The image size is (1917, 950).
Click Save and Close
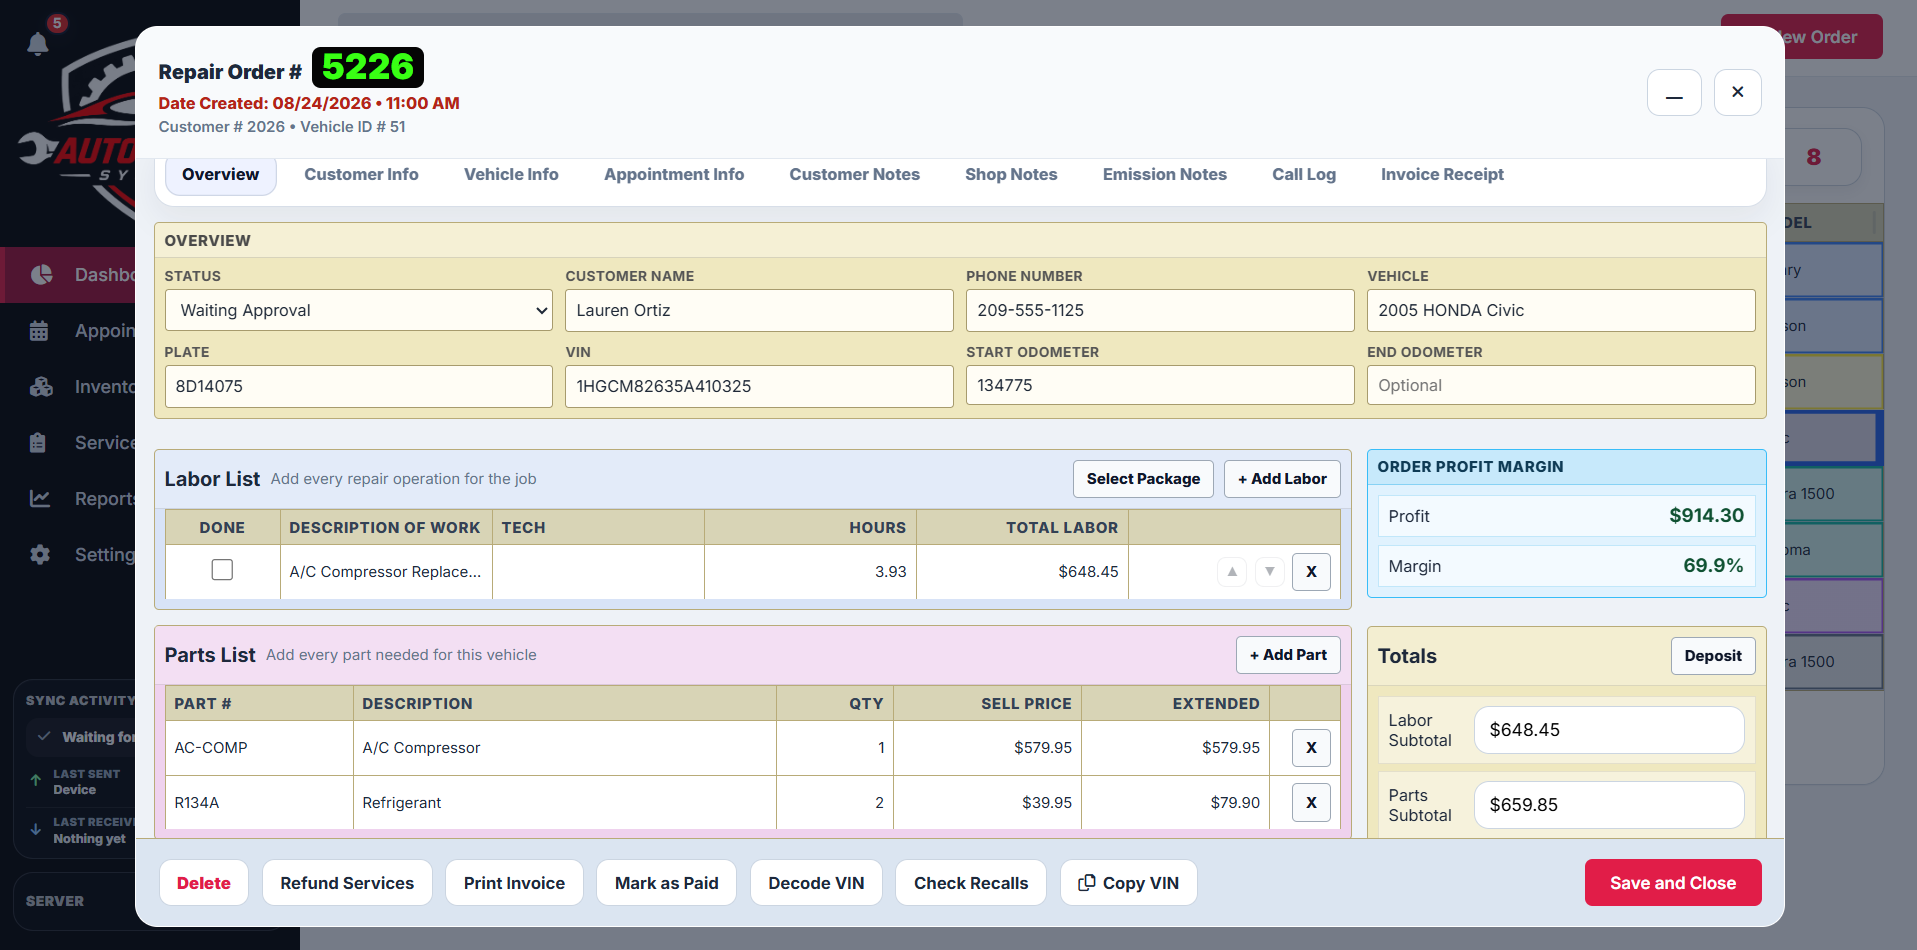(1673, 883)
